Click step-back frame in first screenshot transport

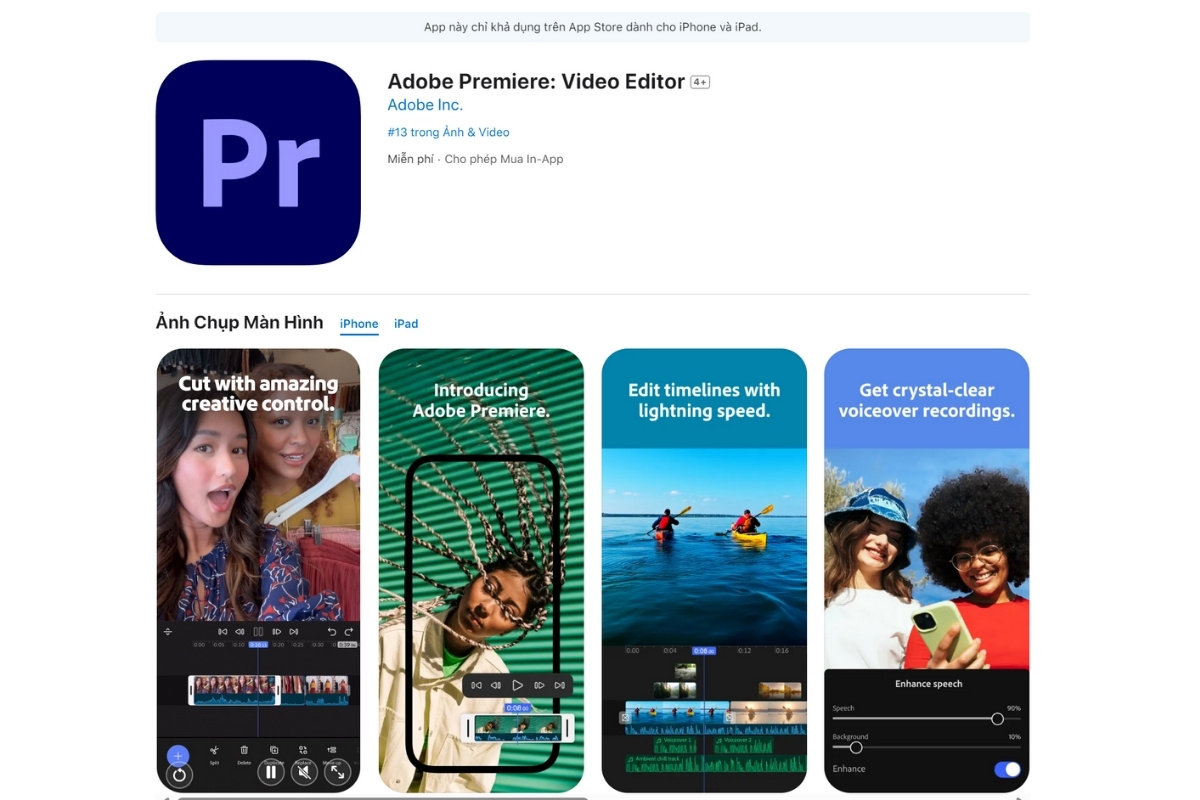(240, 632)
